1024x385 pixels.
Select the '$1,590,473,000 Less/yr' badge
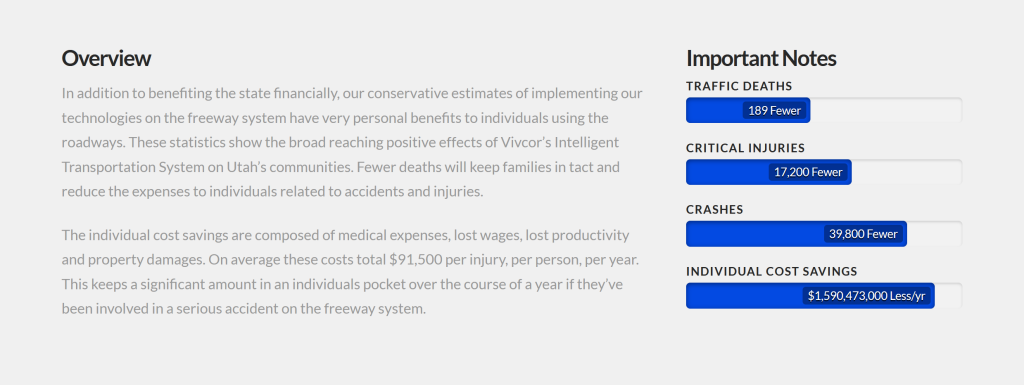867,296
